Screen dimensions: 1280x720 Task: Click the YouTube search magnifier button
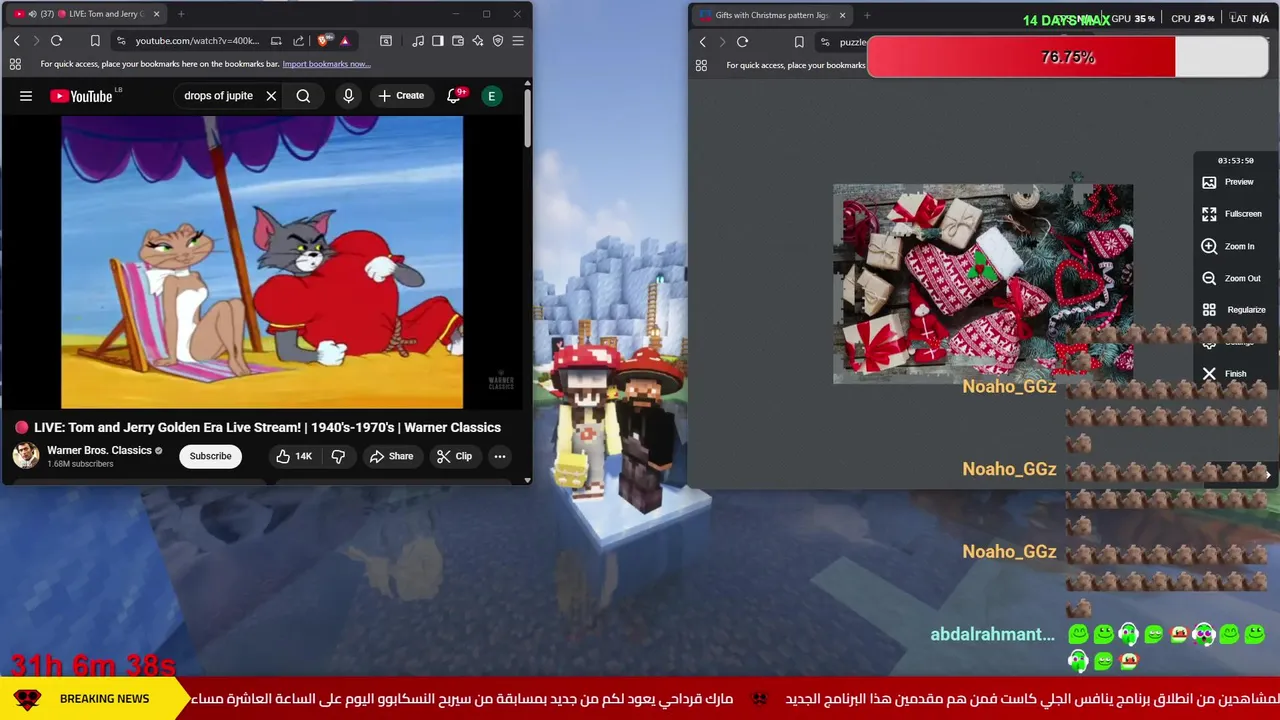tap(303, 96)
